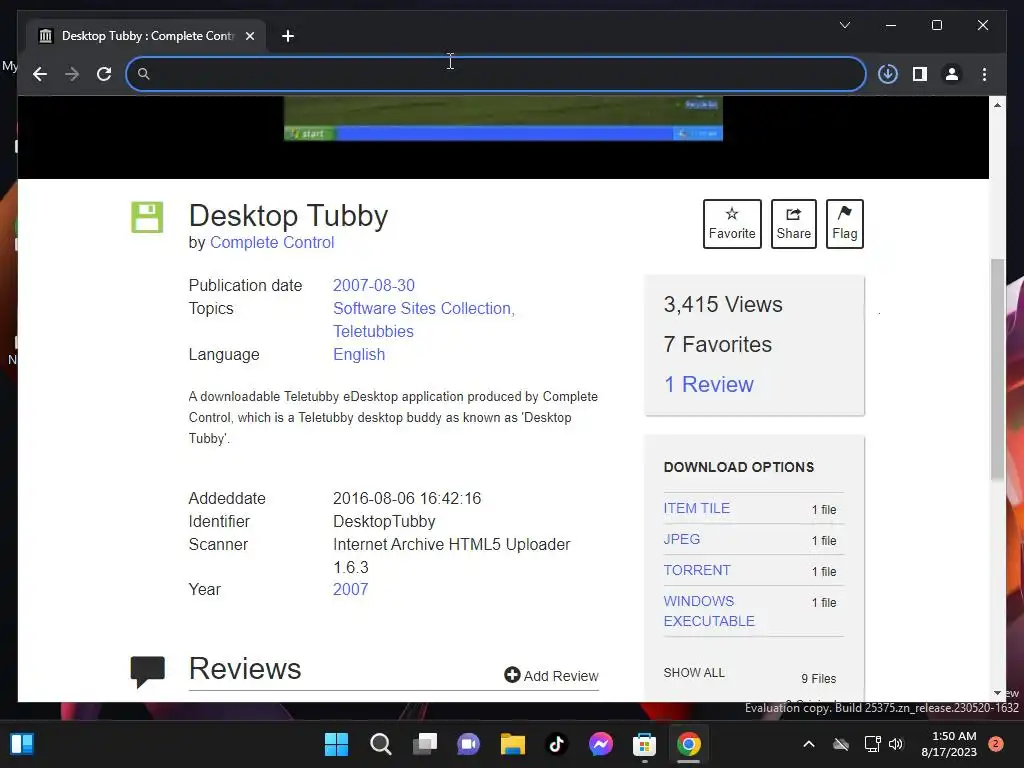Click the Reviews speech bubble icon
Image resolution: width=1024 pixels, height=768 pixels.
click(148, 672)
